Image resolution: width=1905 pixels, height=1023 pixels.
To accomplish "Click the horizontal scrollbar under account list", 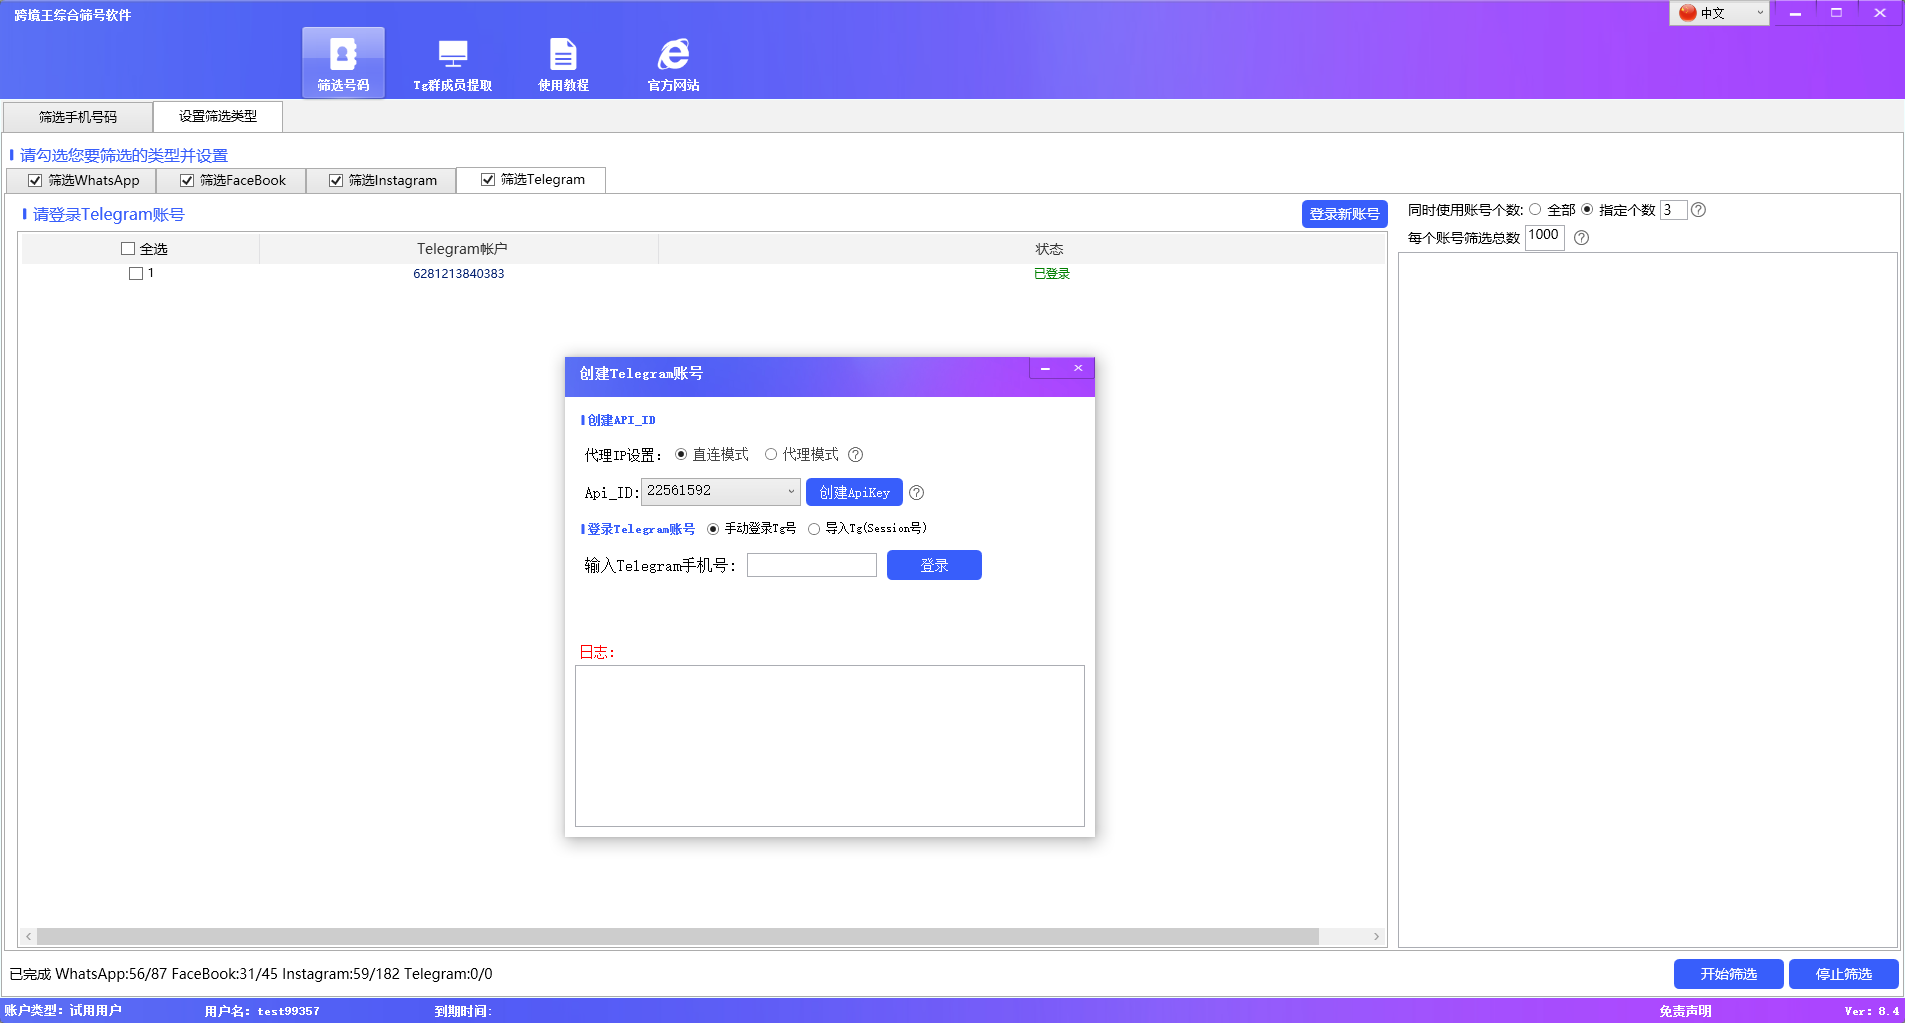I will [x=677, y=937].
